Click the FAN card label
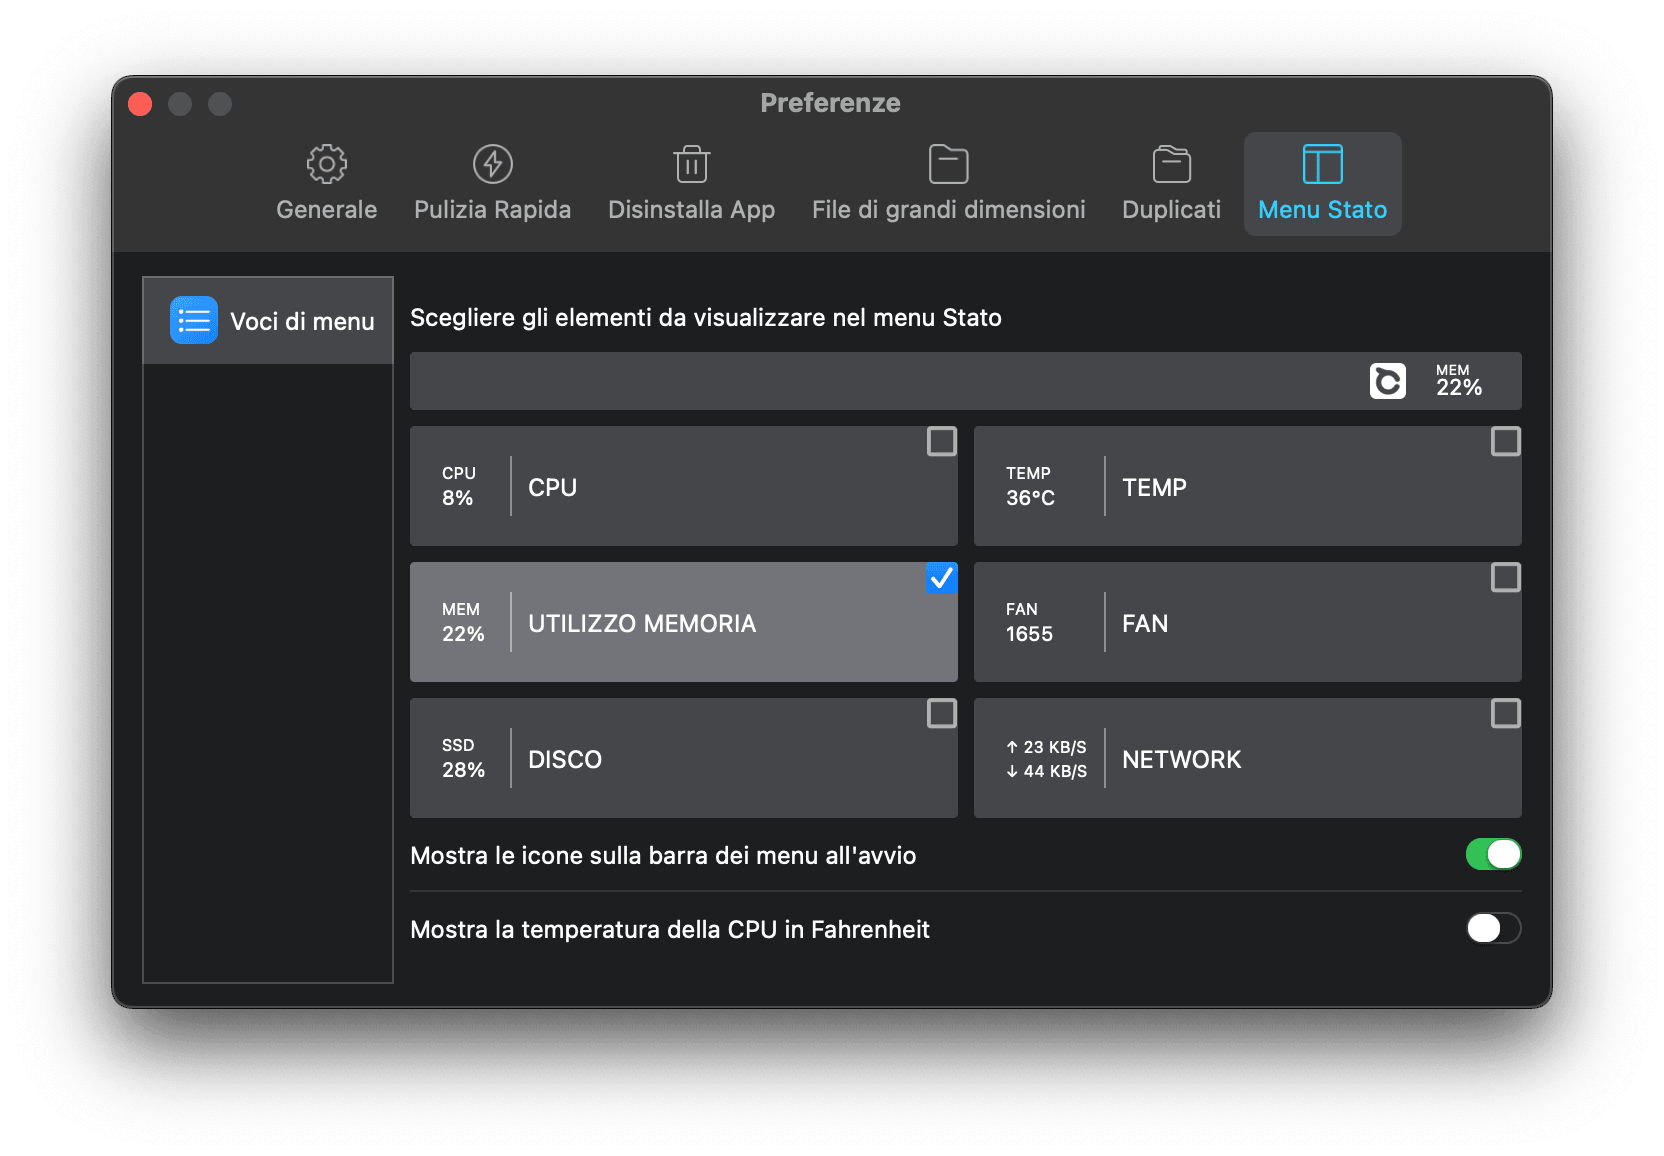Viewport: 1664px width, 1156px height. click(1145, 623)
